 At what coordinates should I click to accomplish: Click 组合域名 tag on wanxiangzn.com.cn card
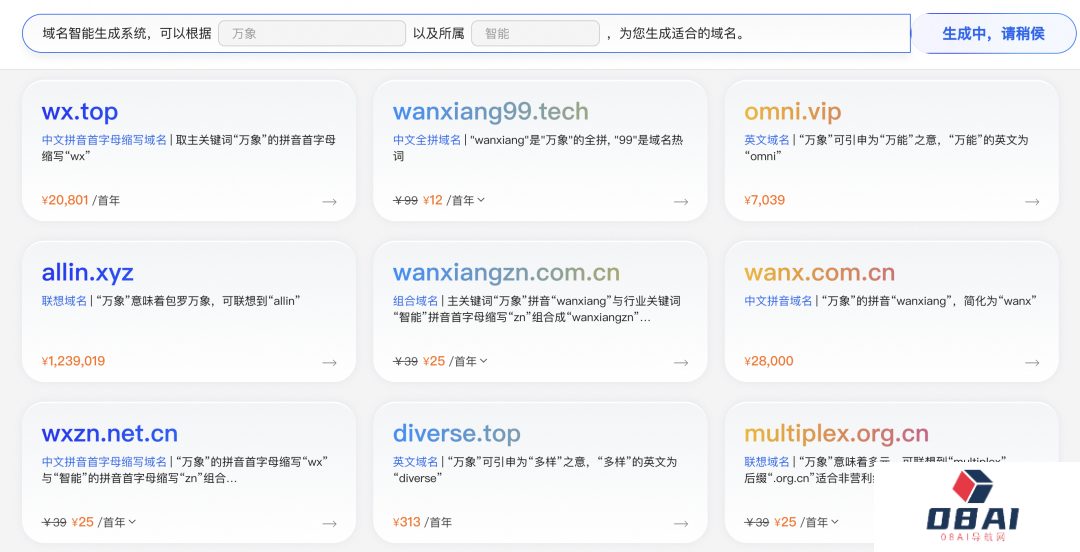(x=415, y=301)
